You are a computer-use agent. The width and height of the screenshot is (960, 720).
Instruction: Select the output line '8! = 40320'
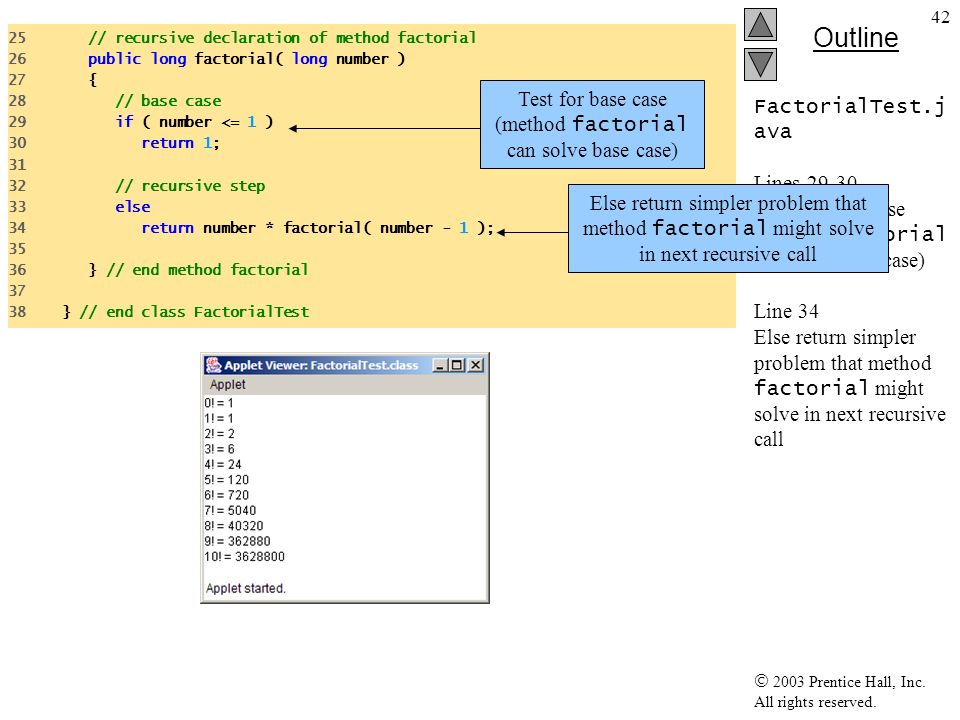[x=234, y=525]
